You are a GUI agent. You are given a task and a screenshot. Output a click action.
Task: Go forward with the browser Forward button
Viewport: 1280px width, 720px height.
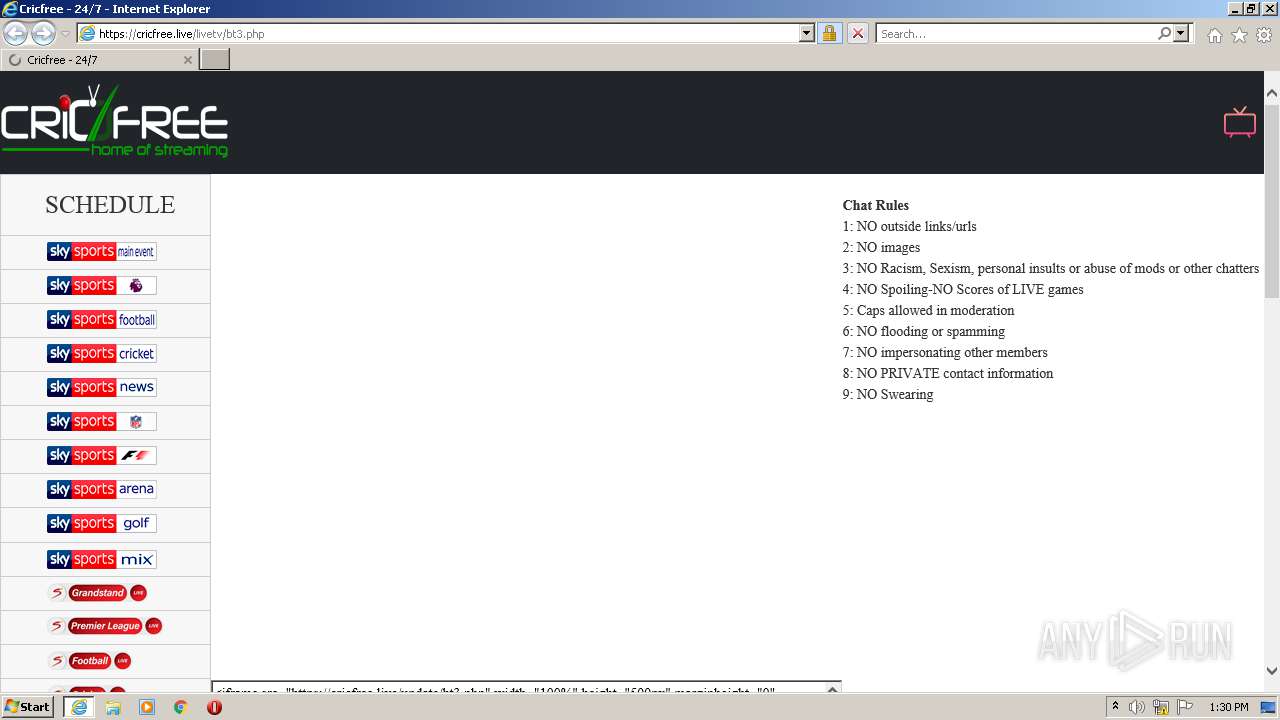tap(43, 34)
